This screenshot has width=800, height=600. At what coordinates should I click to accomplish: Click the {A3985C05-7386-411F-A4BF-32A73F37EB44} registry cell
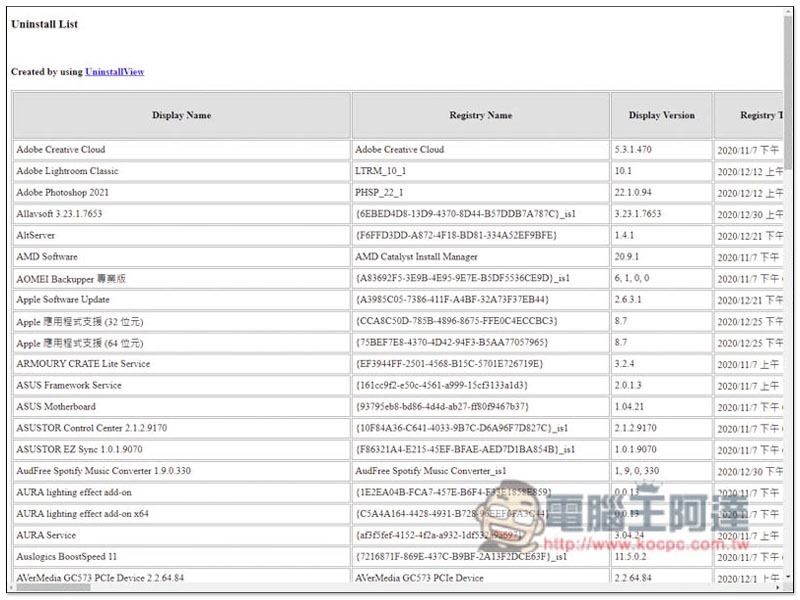tap(481, 299)
